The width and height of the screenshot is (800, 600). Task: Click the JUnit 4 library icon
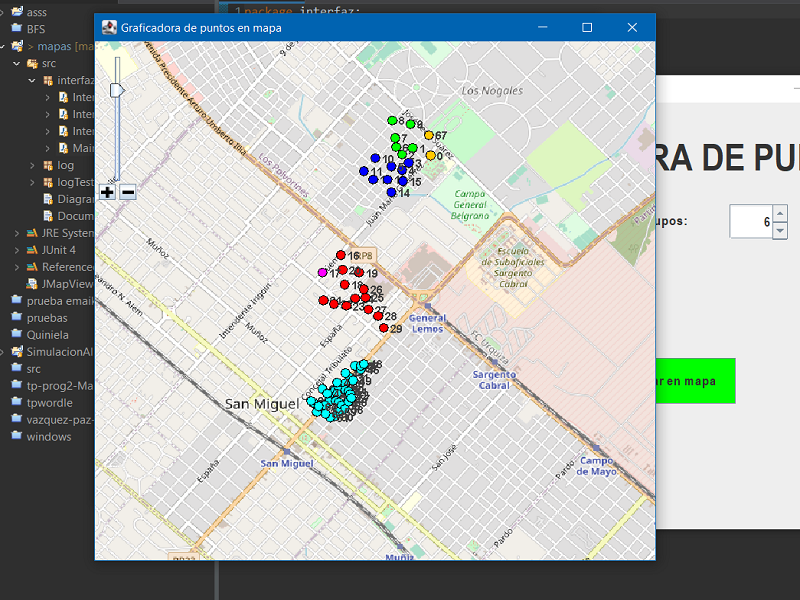click(32, 250)
